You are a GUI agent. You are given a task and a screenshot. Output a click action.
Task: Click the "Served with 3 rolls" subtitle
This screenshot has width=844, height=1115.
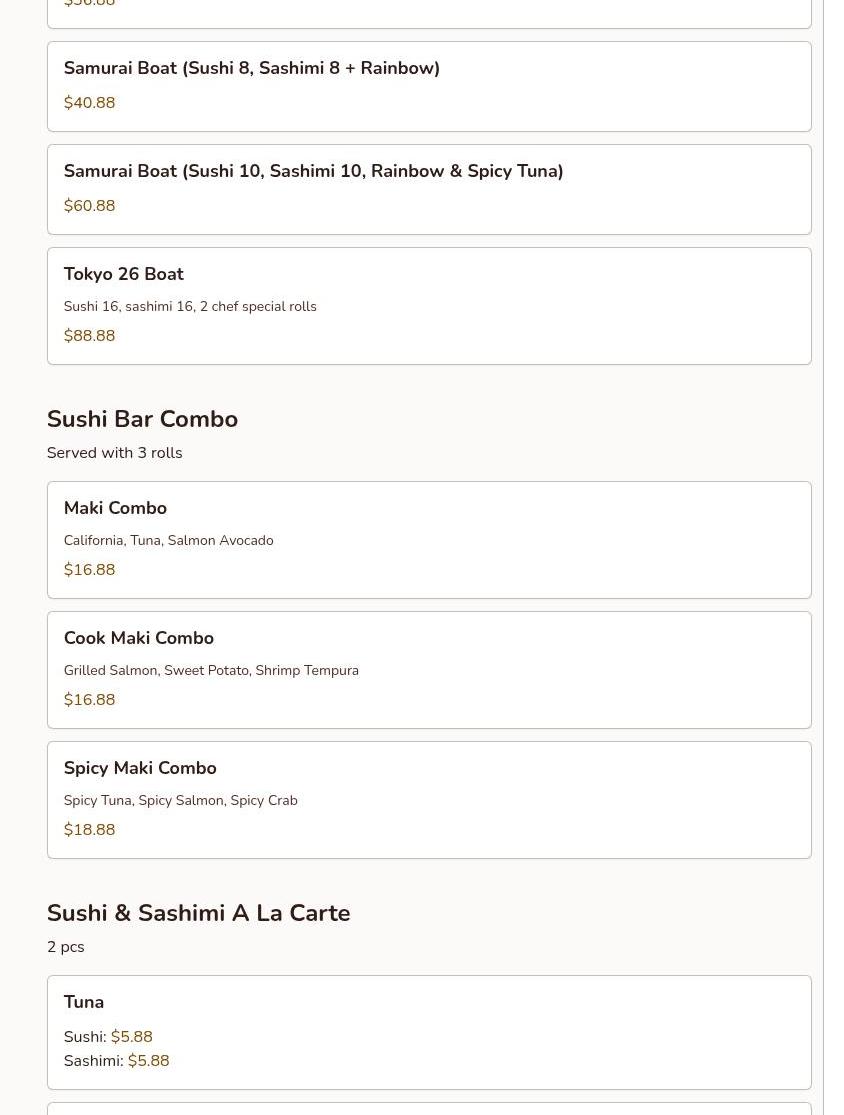[x=114, y=454]
